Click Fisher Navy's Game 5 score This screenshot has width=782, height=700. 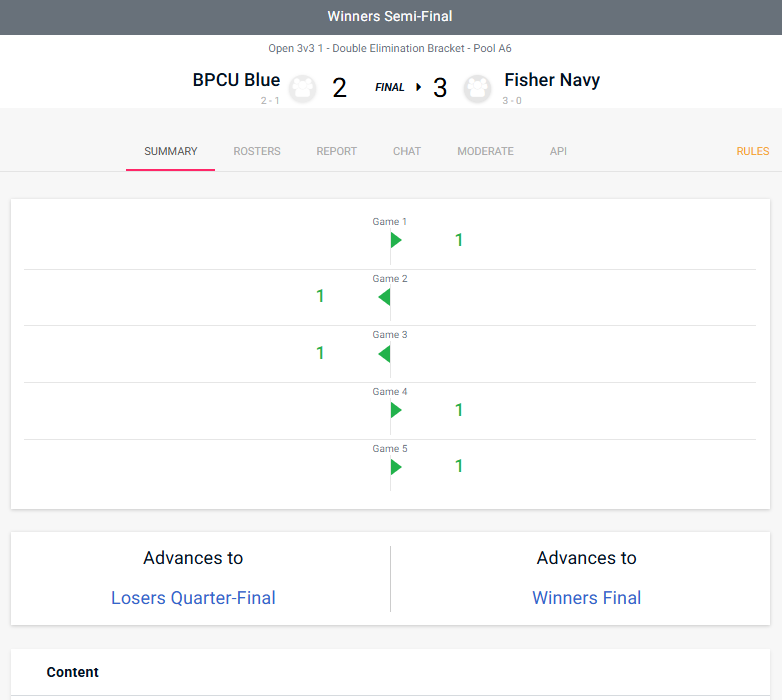point(459,466)
